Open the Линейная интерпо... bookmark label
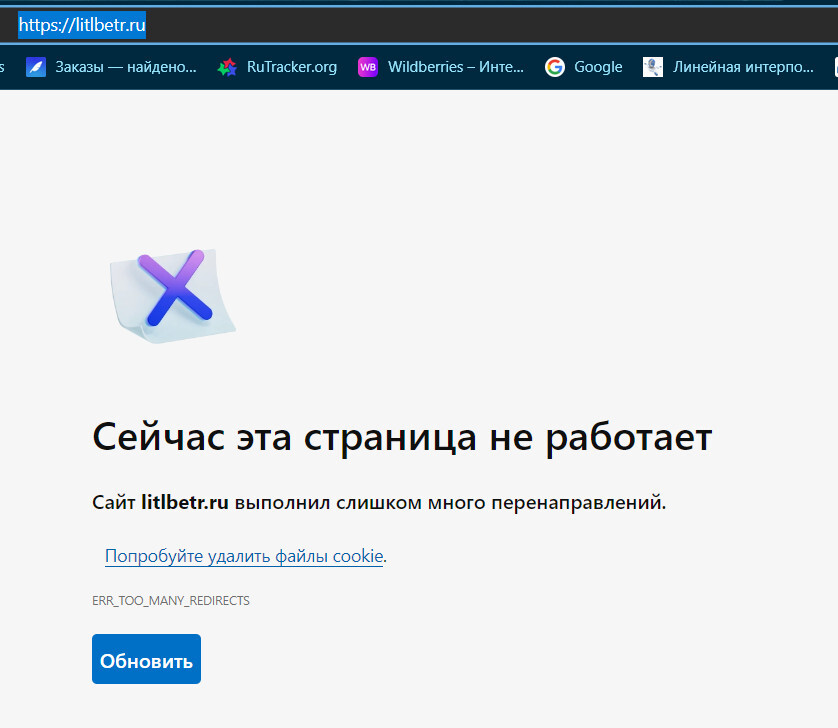Image resolution: width=838 pixels, height=728 pixels. pos(743,67)
